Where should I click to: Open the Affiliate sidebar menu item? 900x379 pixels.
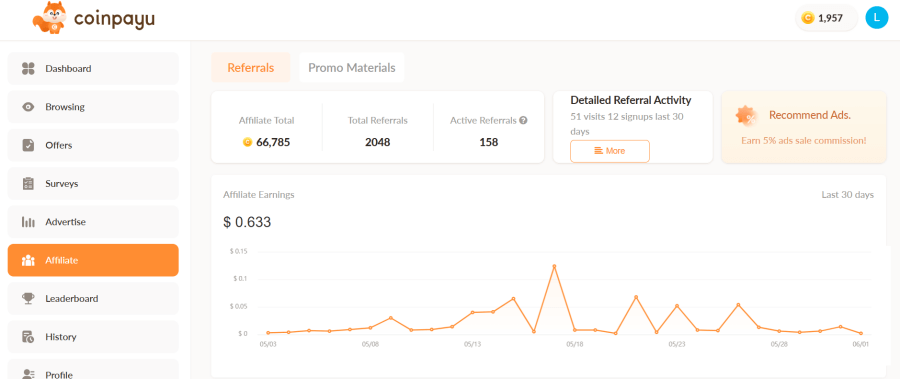(x=93, y=260)
